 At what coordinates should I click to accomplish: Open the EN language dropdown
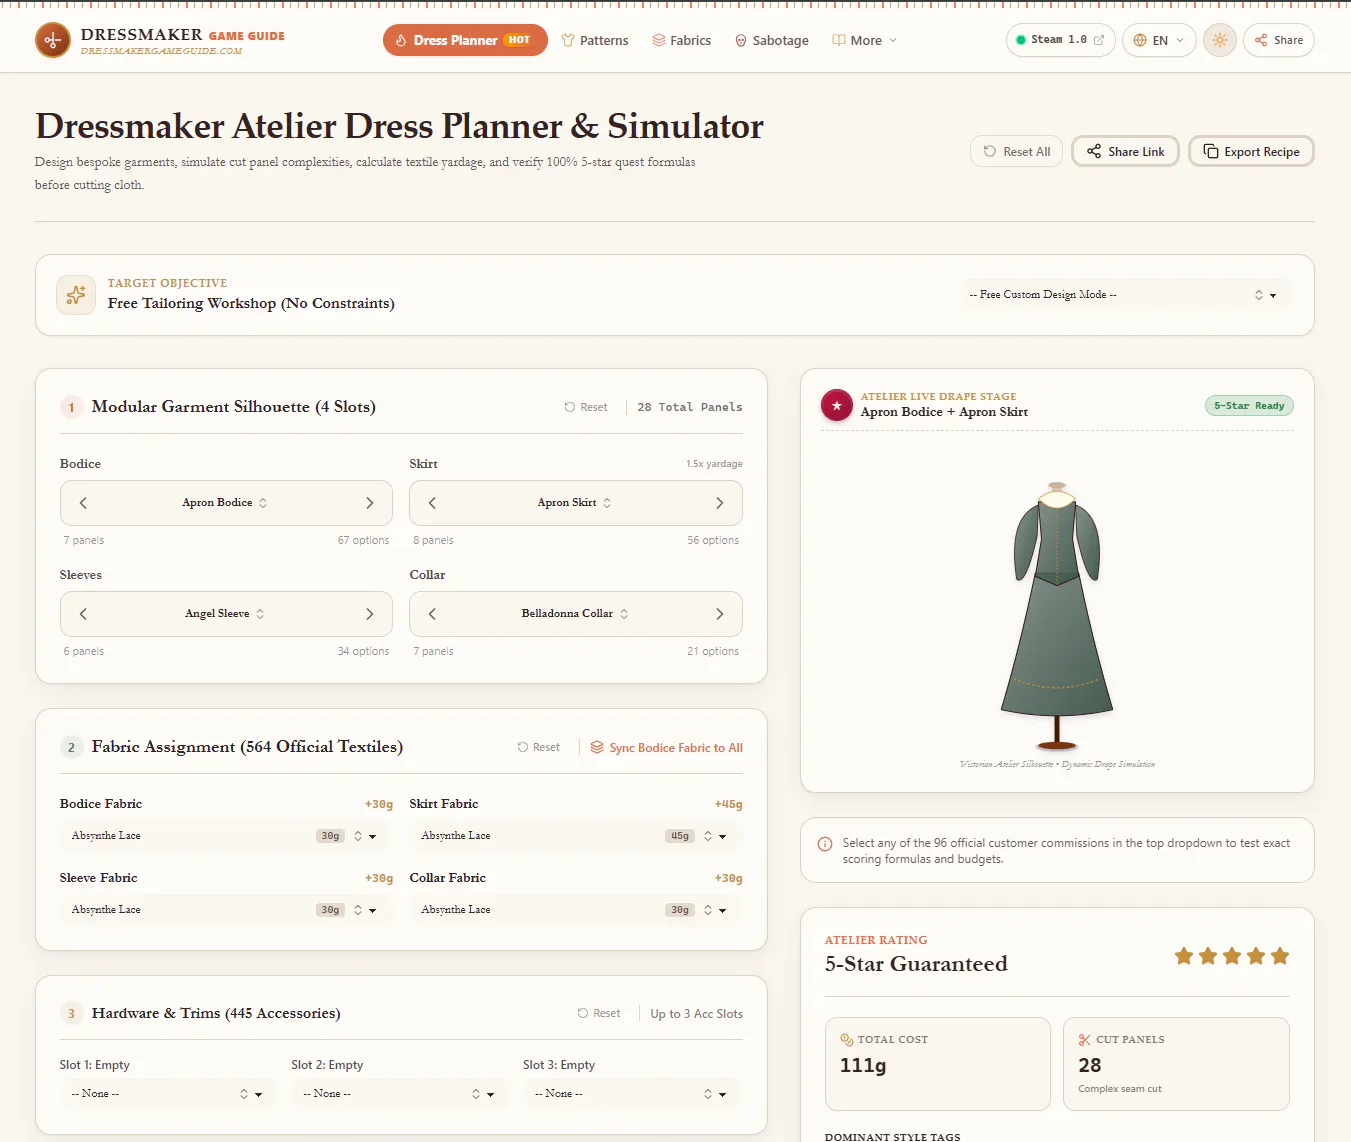[1159, 40]
